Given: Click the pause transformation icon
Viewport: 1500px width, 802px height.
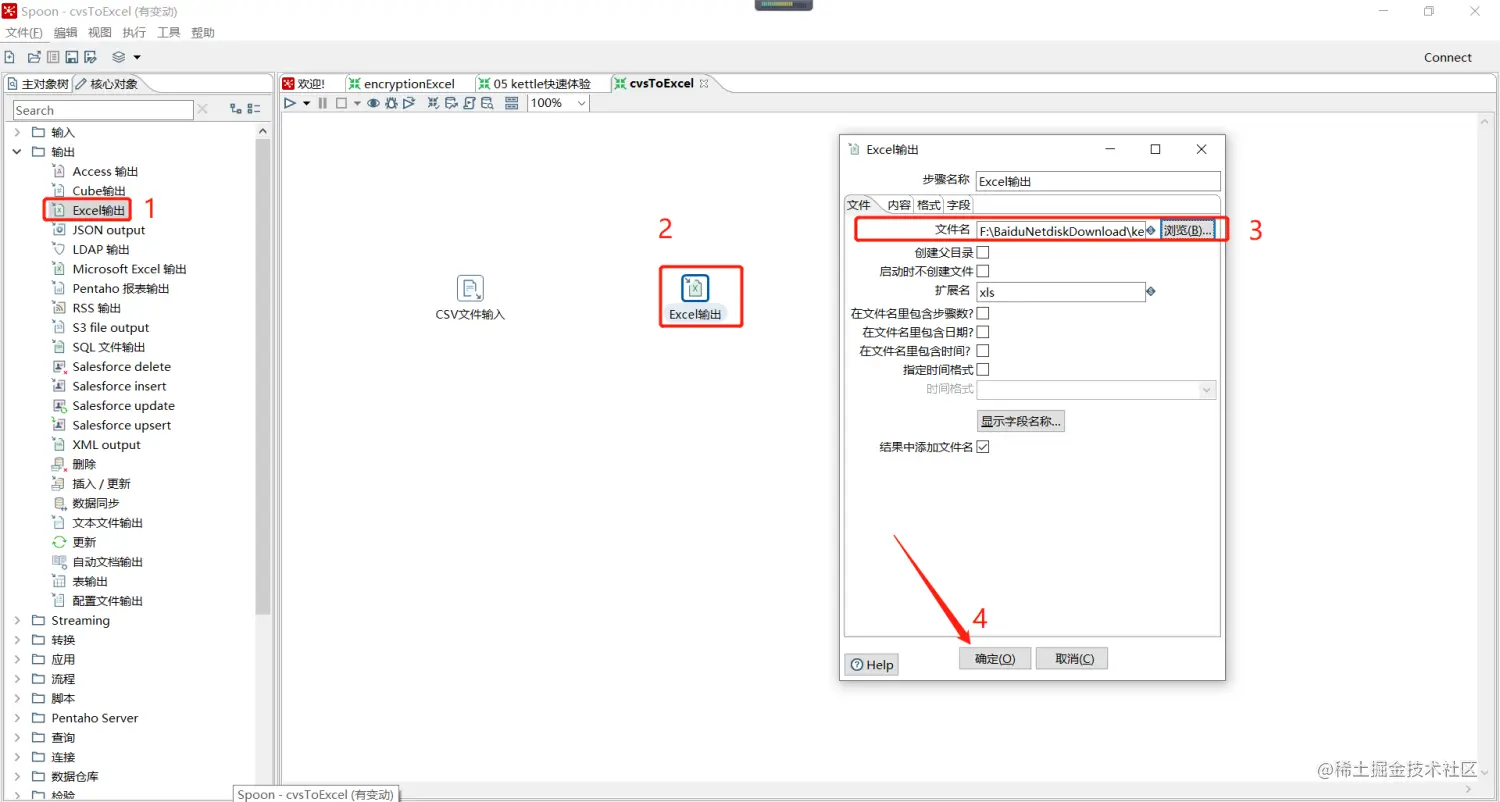Looking at the screenshot, I should click(x=323, y=103).
